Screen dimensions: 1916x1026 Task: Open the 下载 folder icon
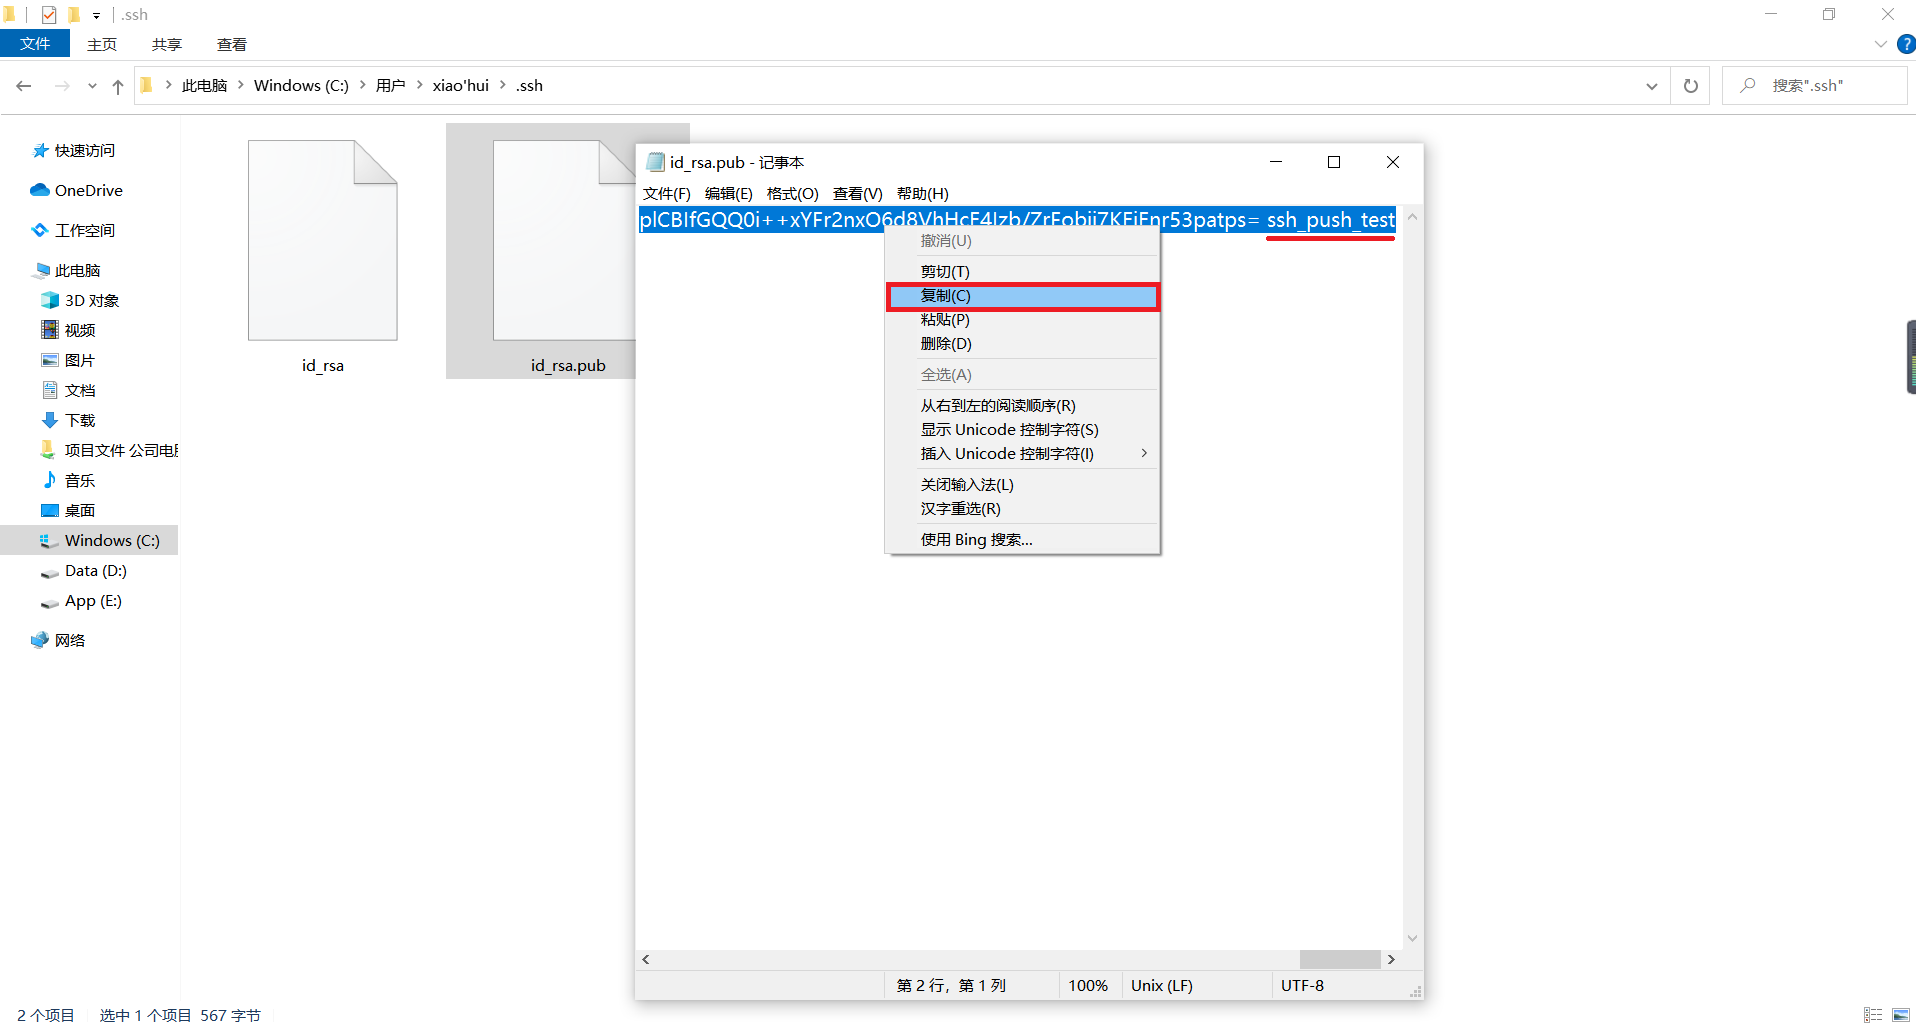[x=50, y=420]
